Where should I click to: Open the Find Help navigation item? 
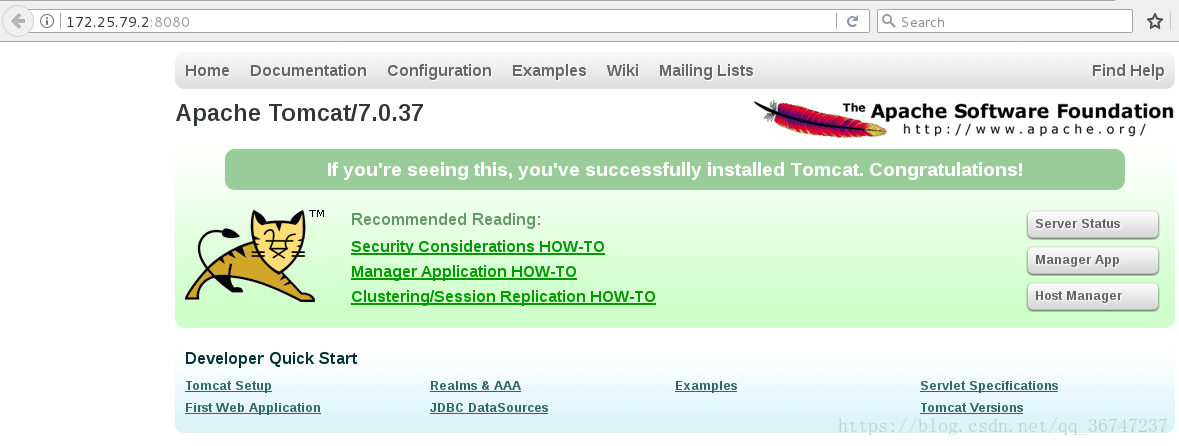pyautogui.click(x=1128, y=71)
